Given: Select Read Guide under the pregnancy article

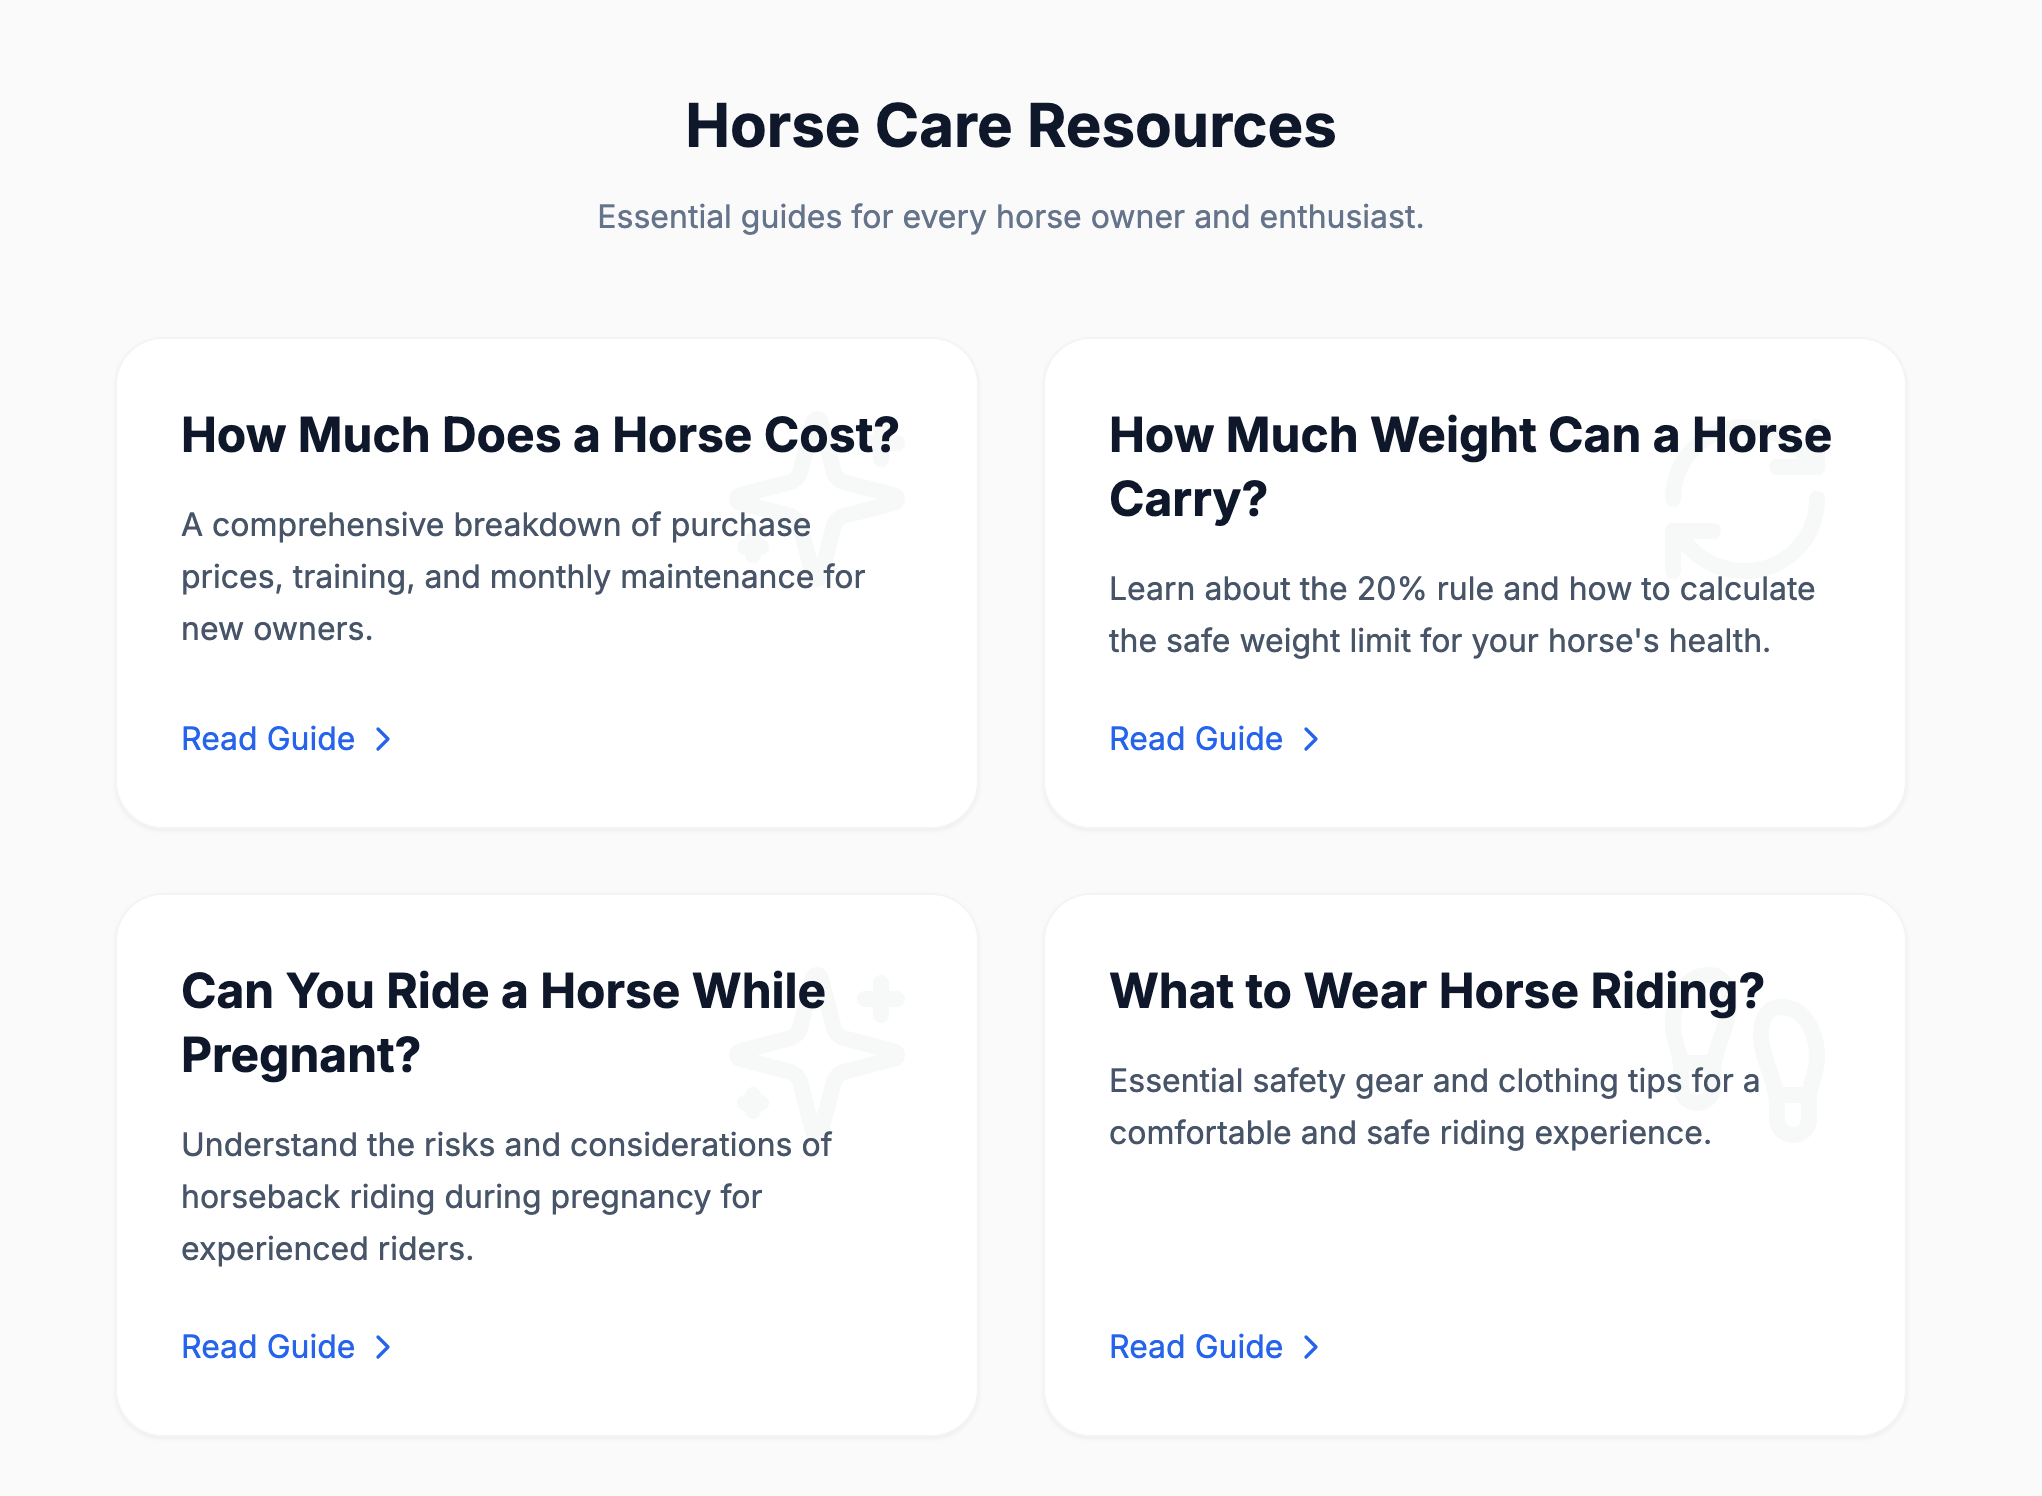Looking at the screenshot, I should tap(266, 1347).
